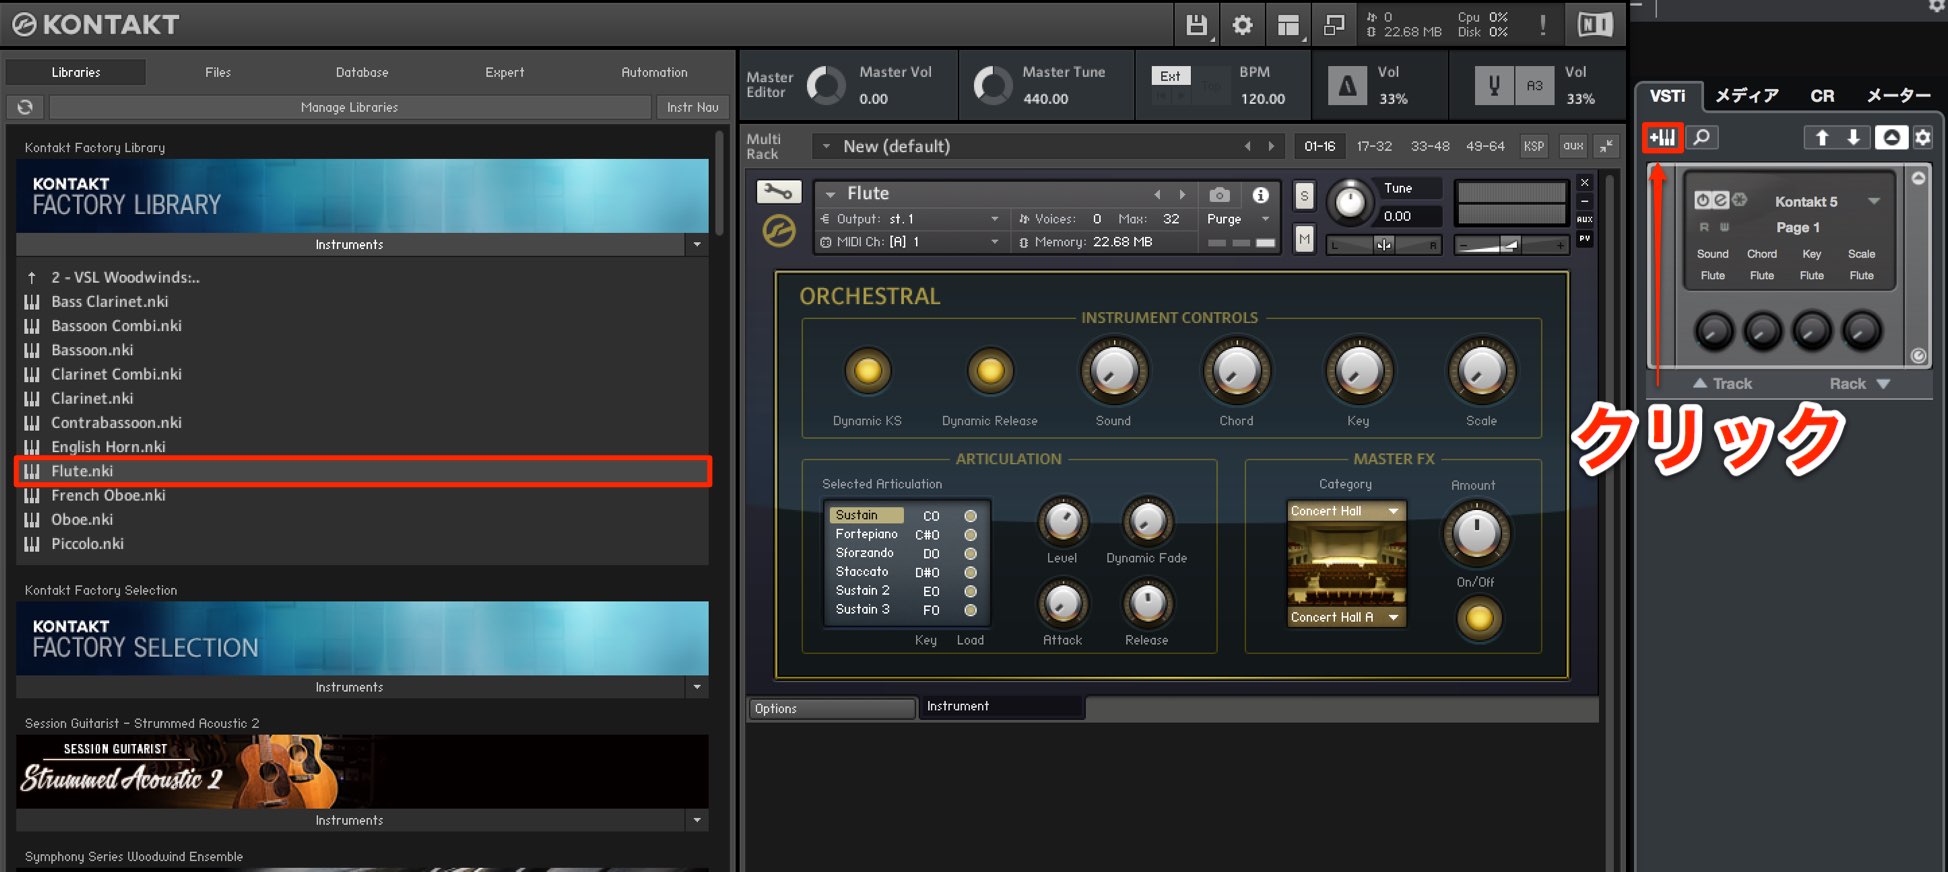The height and width of the screenshot is (872, 1948).
Task: Expand the Purge dropdown menu
Action: click(x=1238, y=219)
